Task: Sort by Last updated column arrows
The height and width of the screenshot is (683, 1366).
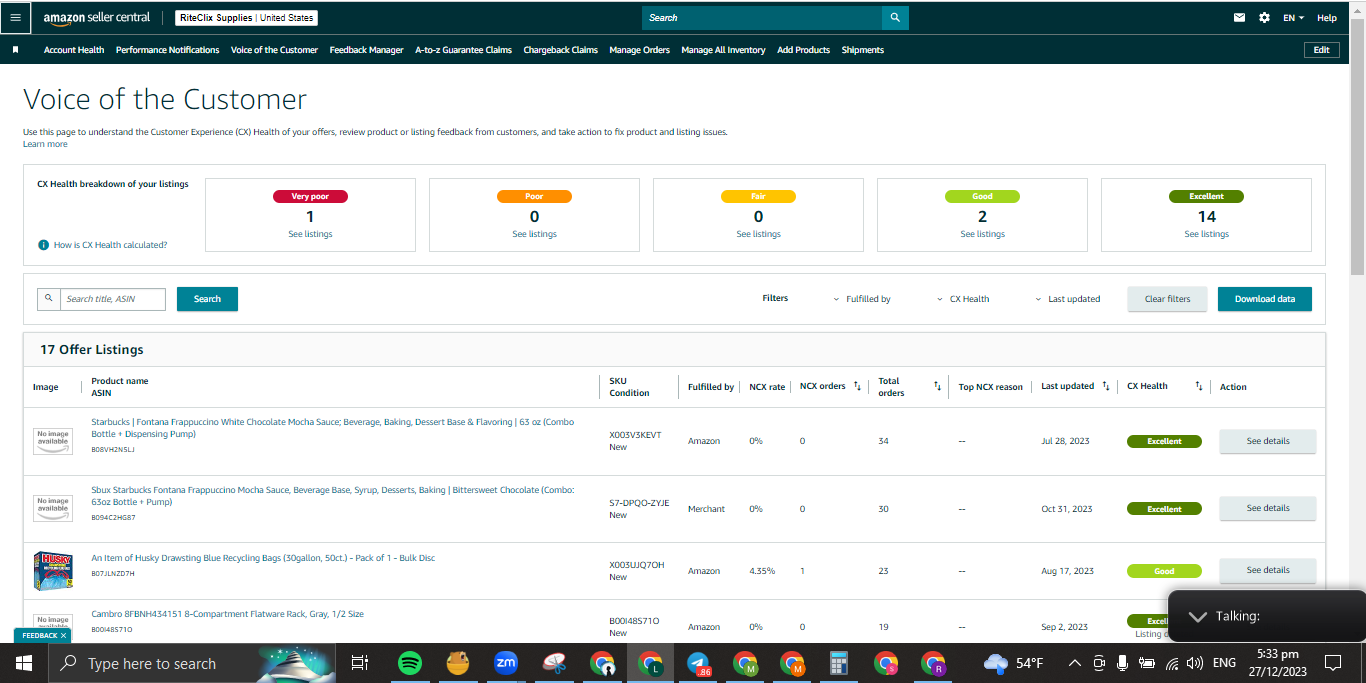Action: pyautogui.click(x=1105, y=386)
